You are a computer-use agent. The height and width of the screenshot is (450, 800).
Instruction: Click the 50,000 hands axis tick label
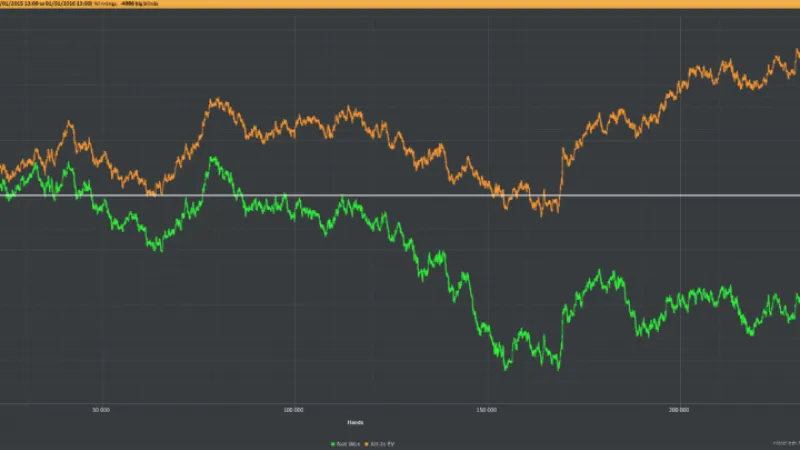tap(100, 409)
